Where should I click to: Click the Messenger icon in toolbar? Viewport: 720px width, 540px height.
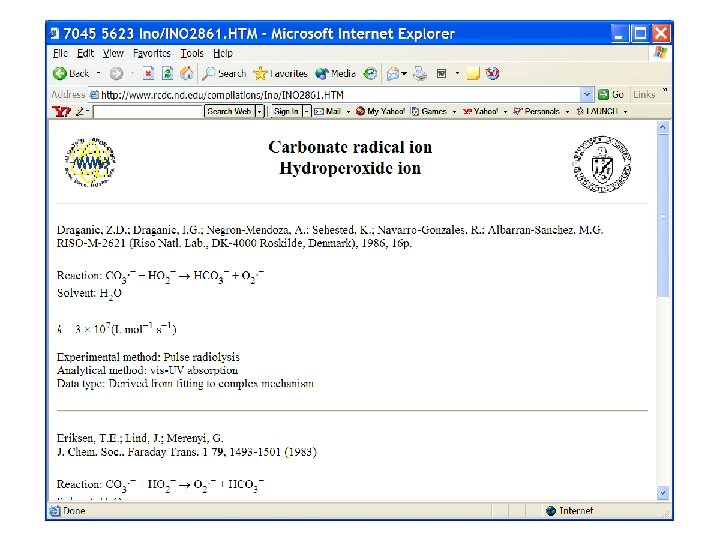click(x=492, y=73)
